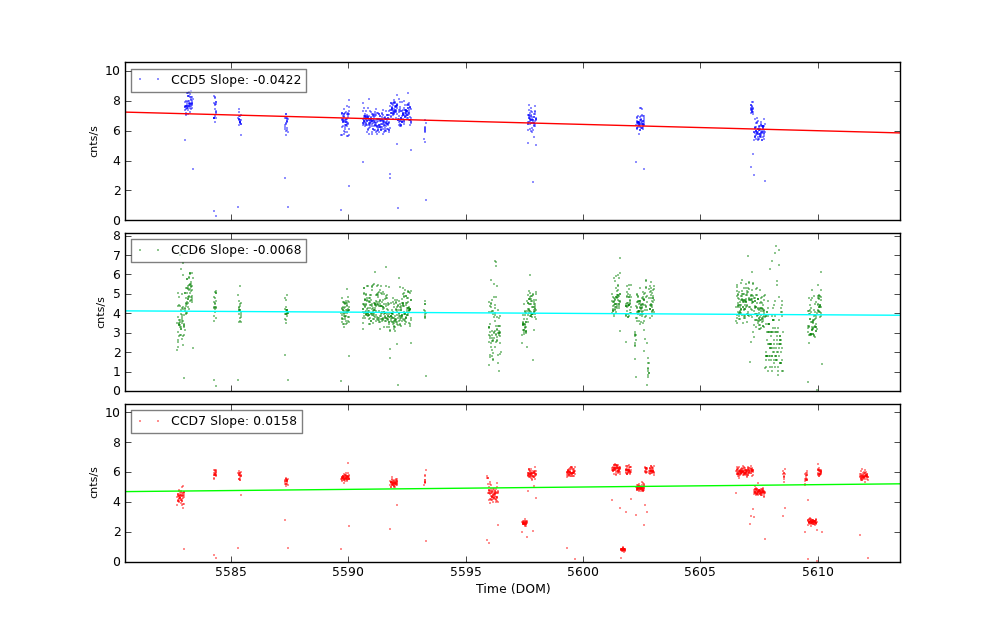Click the 5590 tick label on the time axis
Screen dimensions: 1000x624
pos(348,572)
